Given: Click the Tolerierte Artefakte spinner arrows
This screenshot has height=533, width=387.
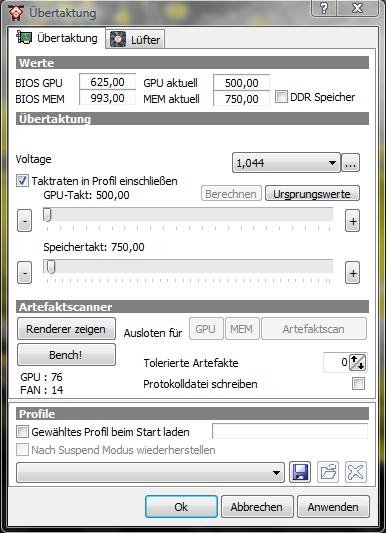Looking at the screenshot, I should coord(358,362).
